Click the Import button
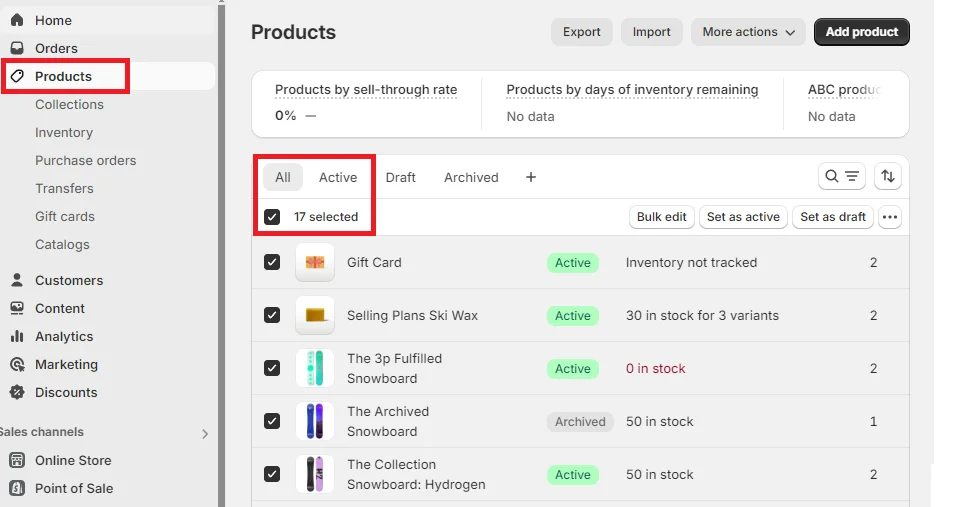Viewport: 959px width, 507px height. pos(651,32)
